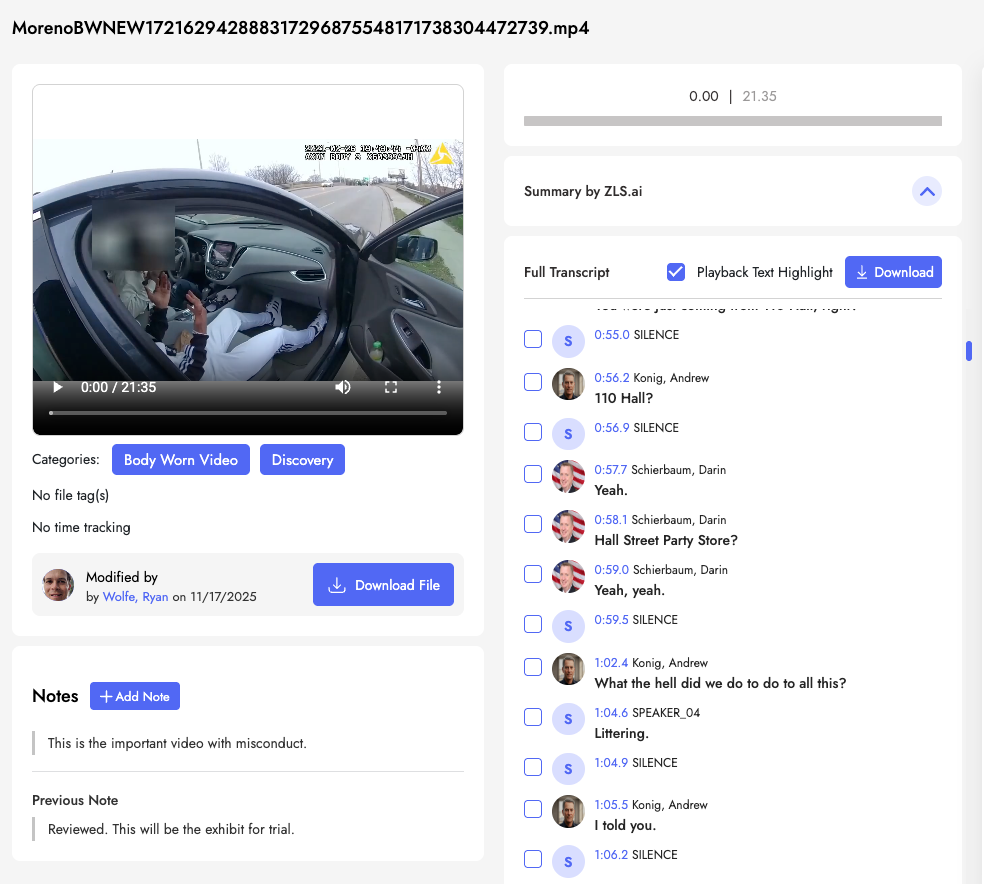Click the Download File button
Screen dimensions: 984x884
tap(383, 585)
